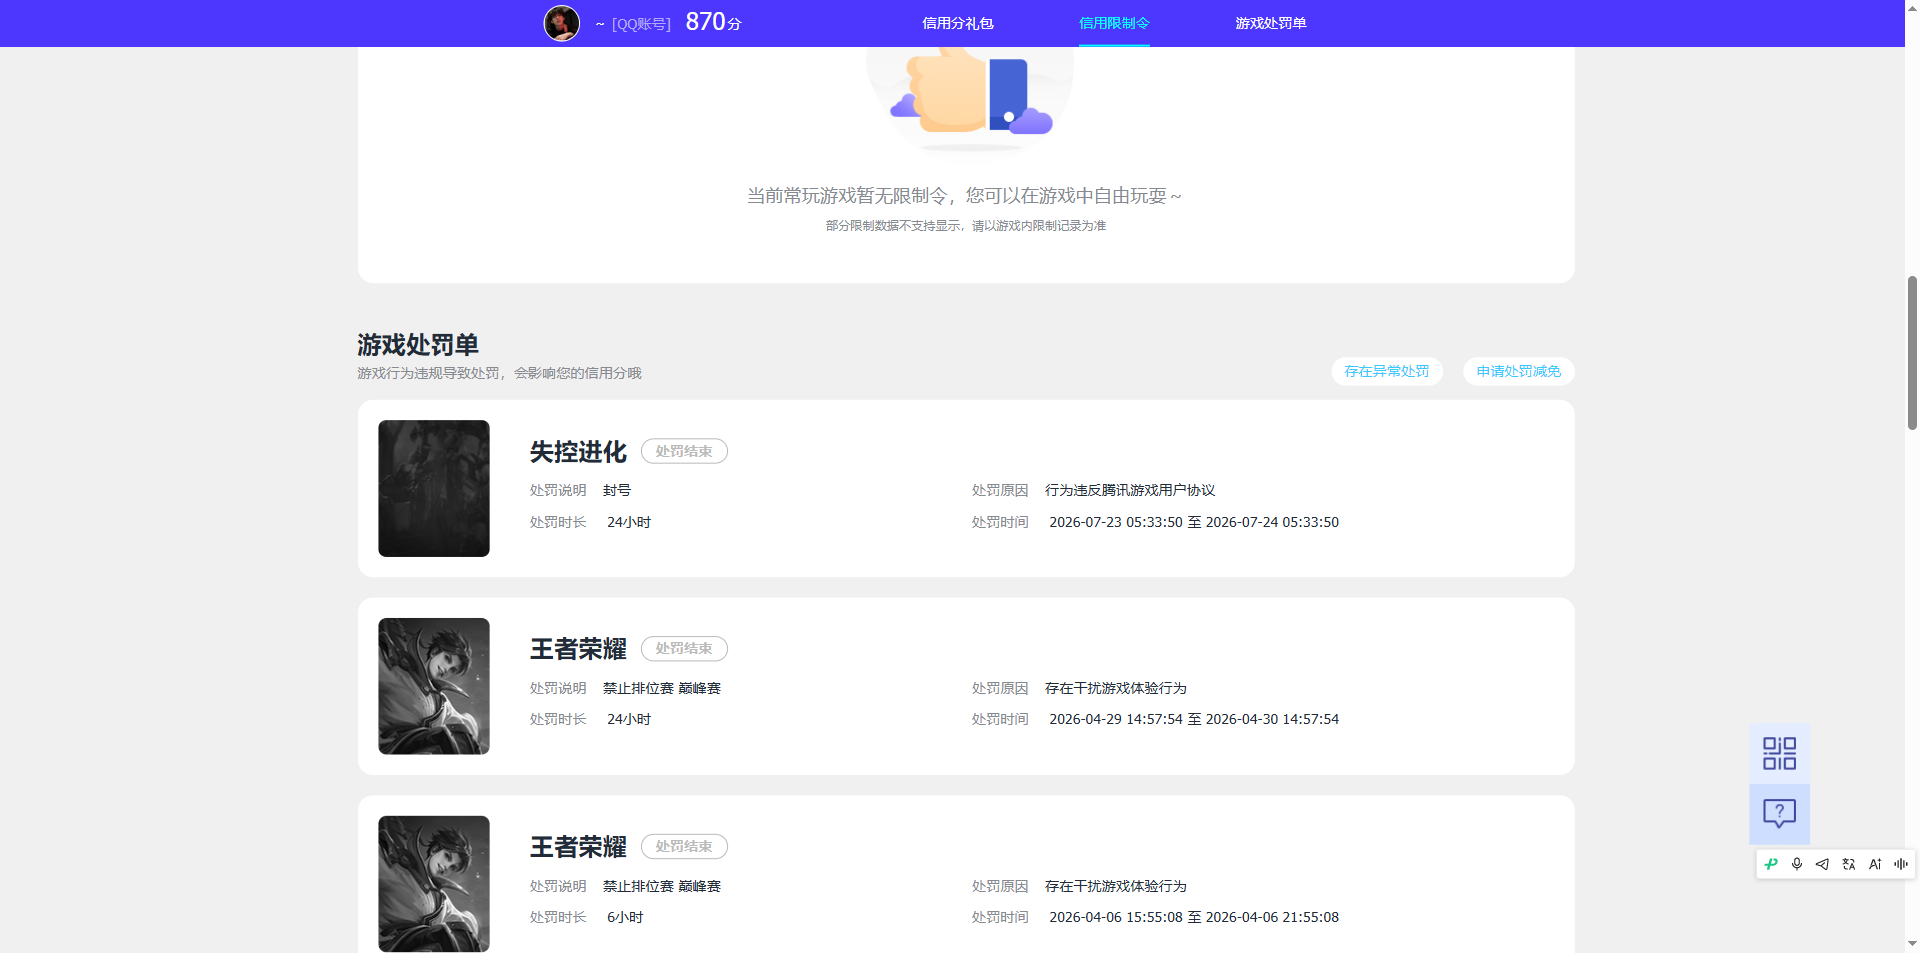This screenshot has width=1920, height=953.
Task: Click 处罚结束 badge on the 24小时 王者荣耀 record
Action: pyautogui.click(x=684, y=648)
